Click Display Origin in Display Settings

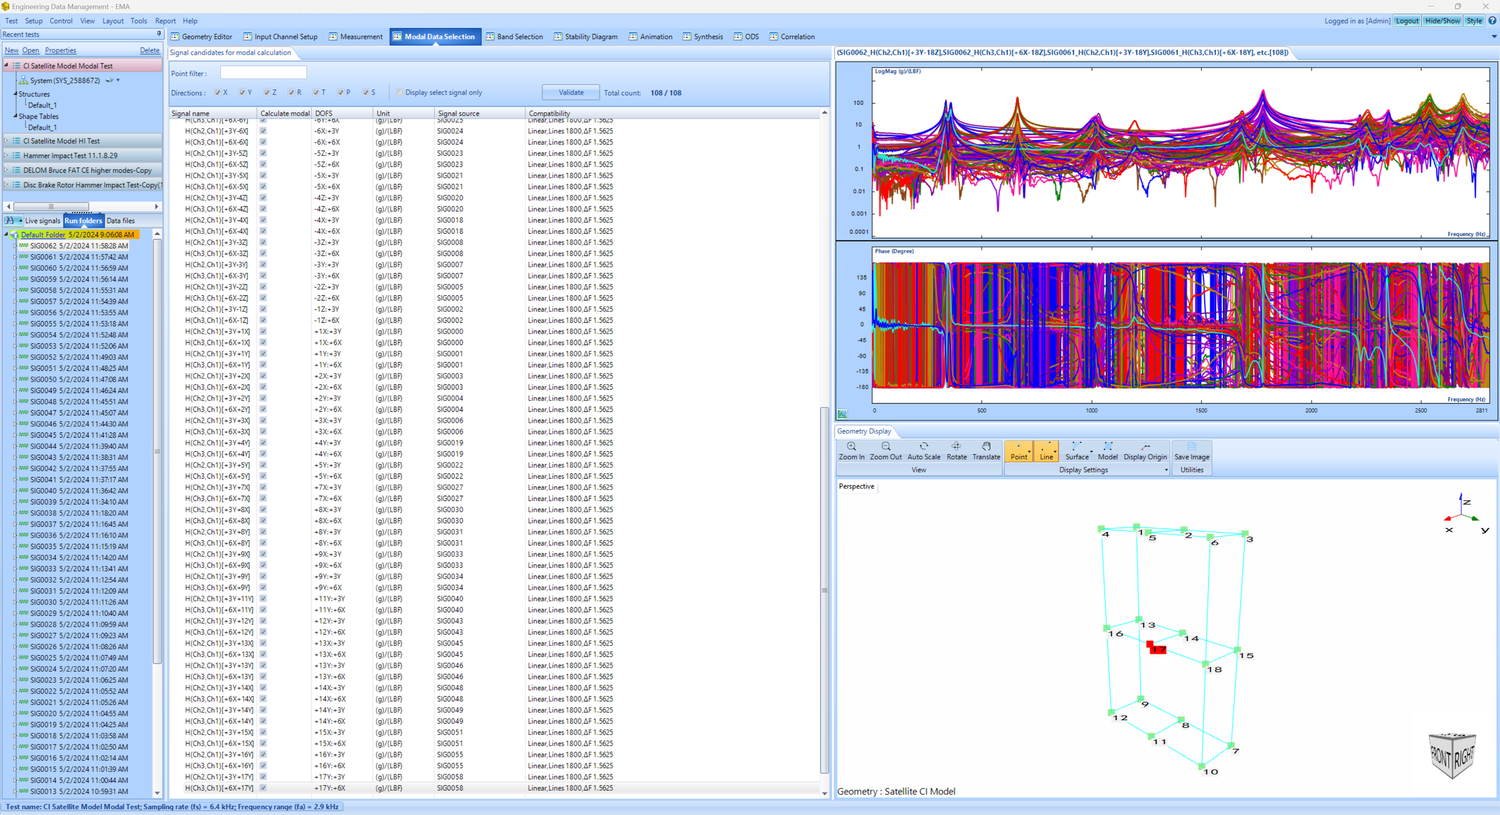(1145, 451)
